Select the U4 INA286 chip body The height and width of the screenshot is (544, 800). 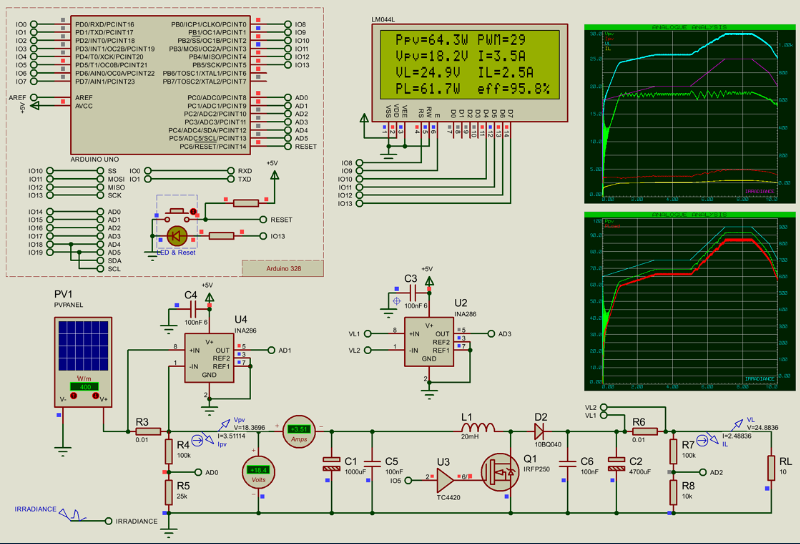pyautogui.click(x=209, y=358)
